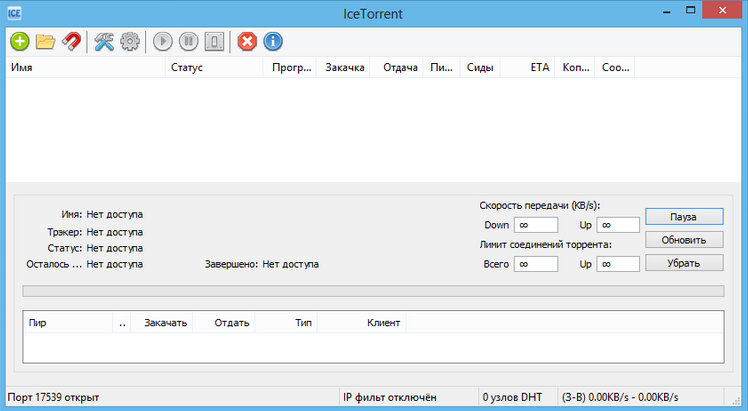The image size is (748, 411).
Task: Sort by the Соо... column header
Action: pyautogui.click(x=615, y=67)
